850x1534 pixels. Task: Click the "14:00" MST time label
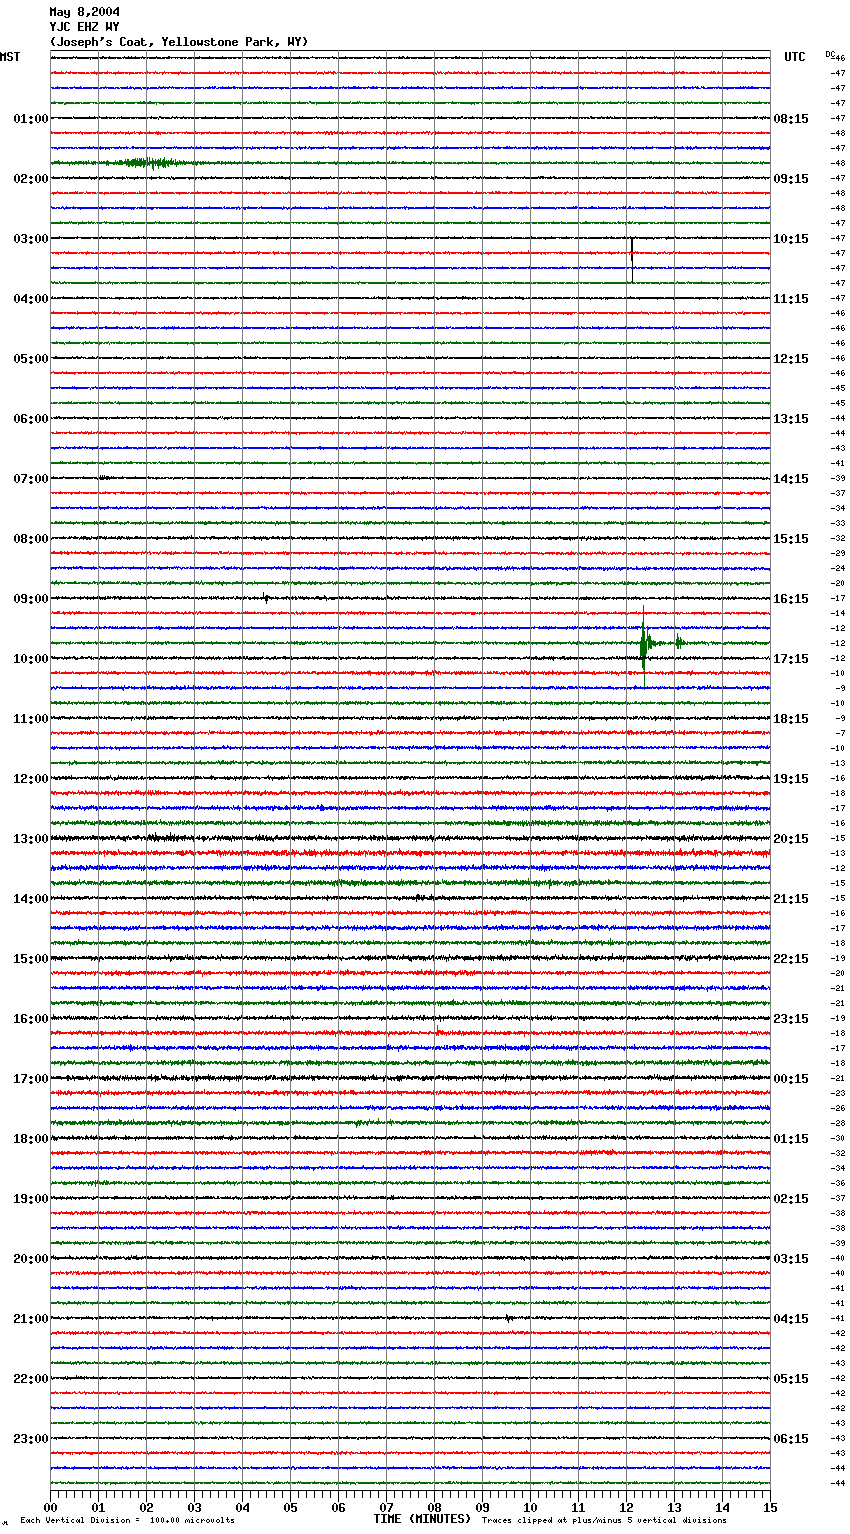[31, 899]
